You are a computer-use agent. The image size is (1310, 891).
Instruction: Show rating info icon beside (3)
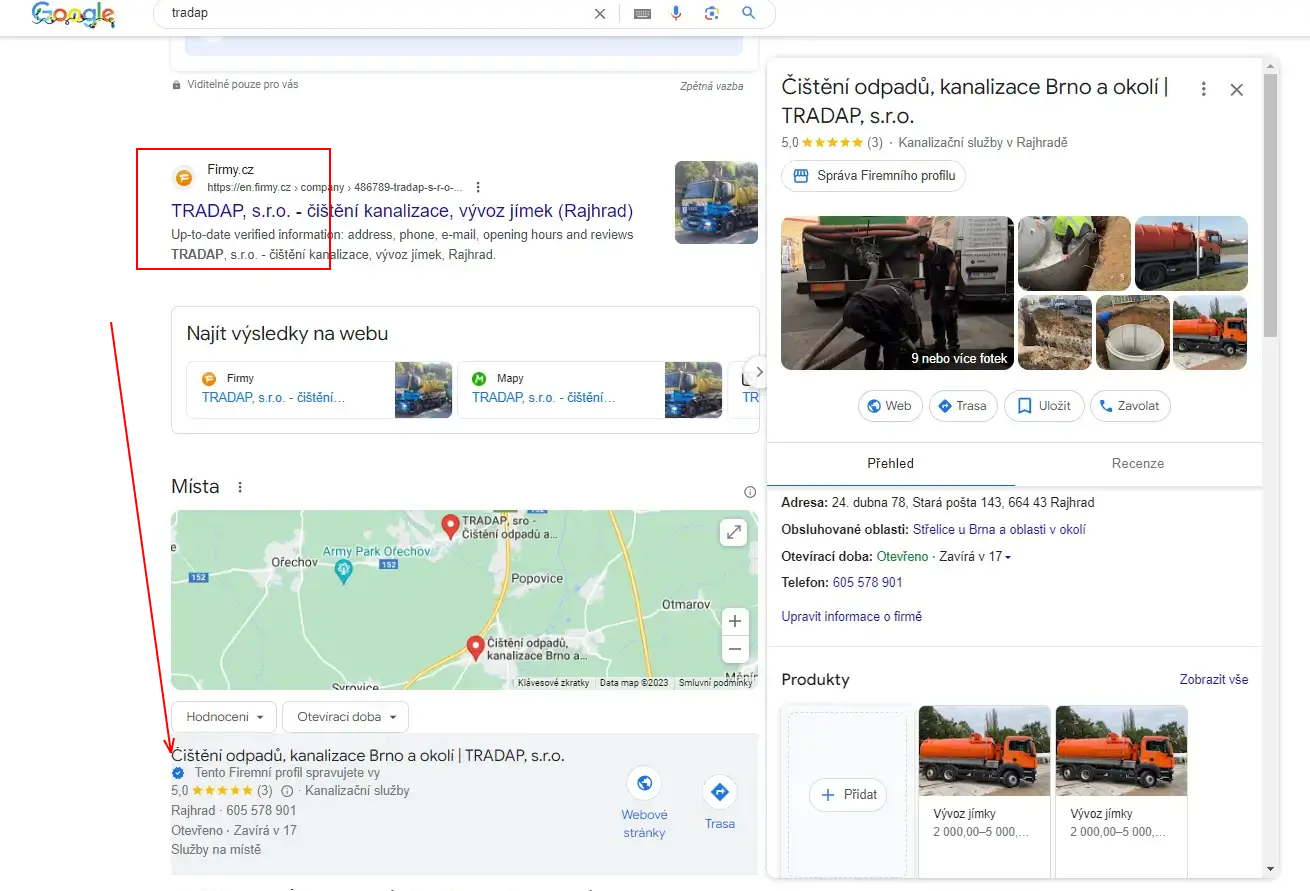[x=287, y=791]
